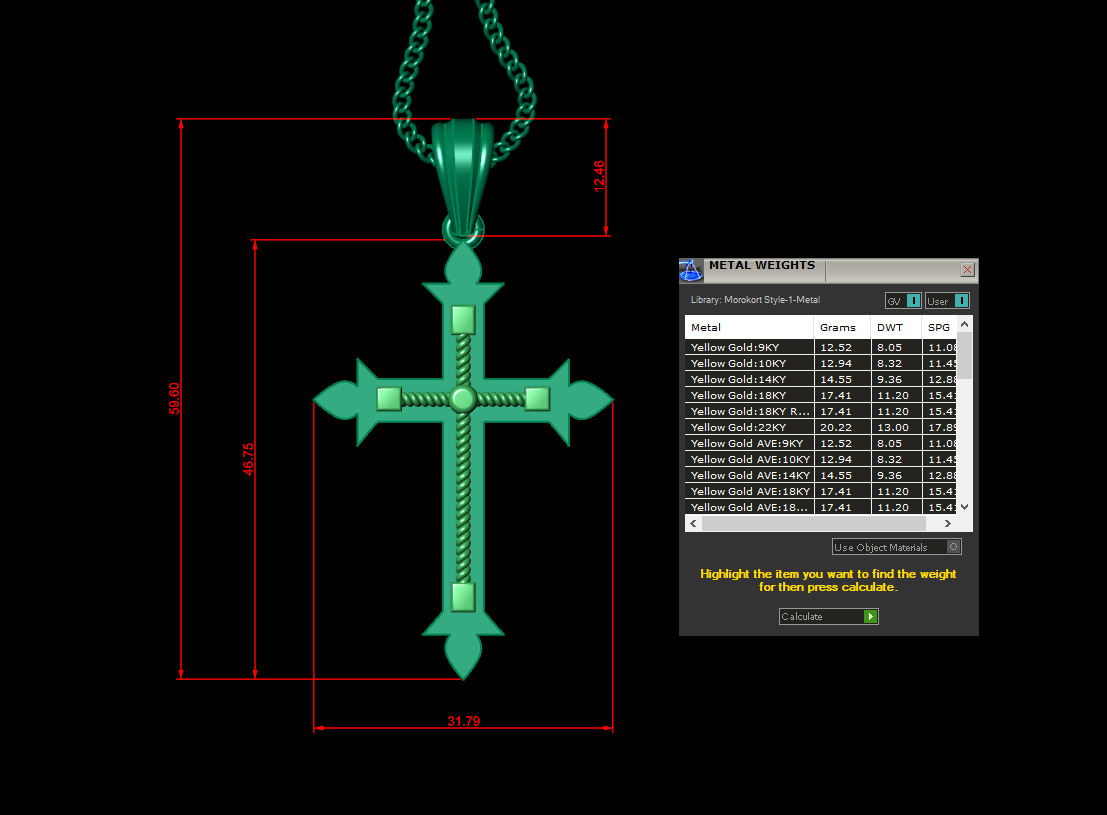
Task: Click the horizontal scrollbar thumb
Action: [x=813, y=523]
